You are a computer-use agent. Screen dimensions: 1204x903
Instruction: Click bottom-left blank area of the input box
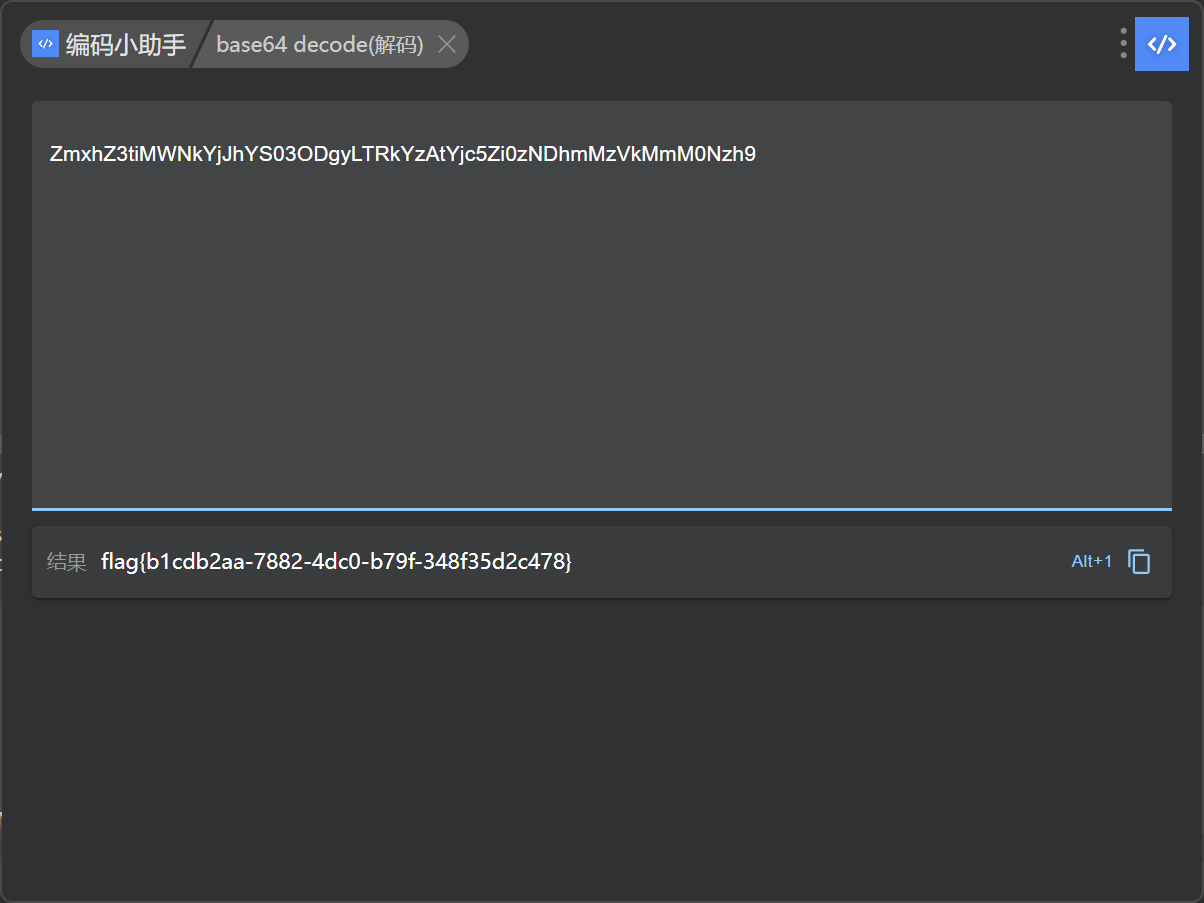80,480
